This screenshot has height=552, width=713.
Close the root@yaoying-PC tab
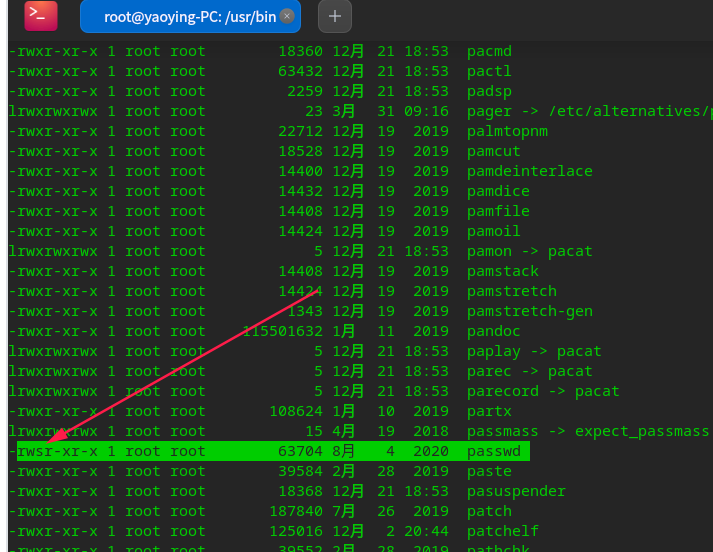pyautogui.click(x=286, y=16)
